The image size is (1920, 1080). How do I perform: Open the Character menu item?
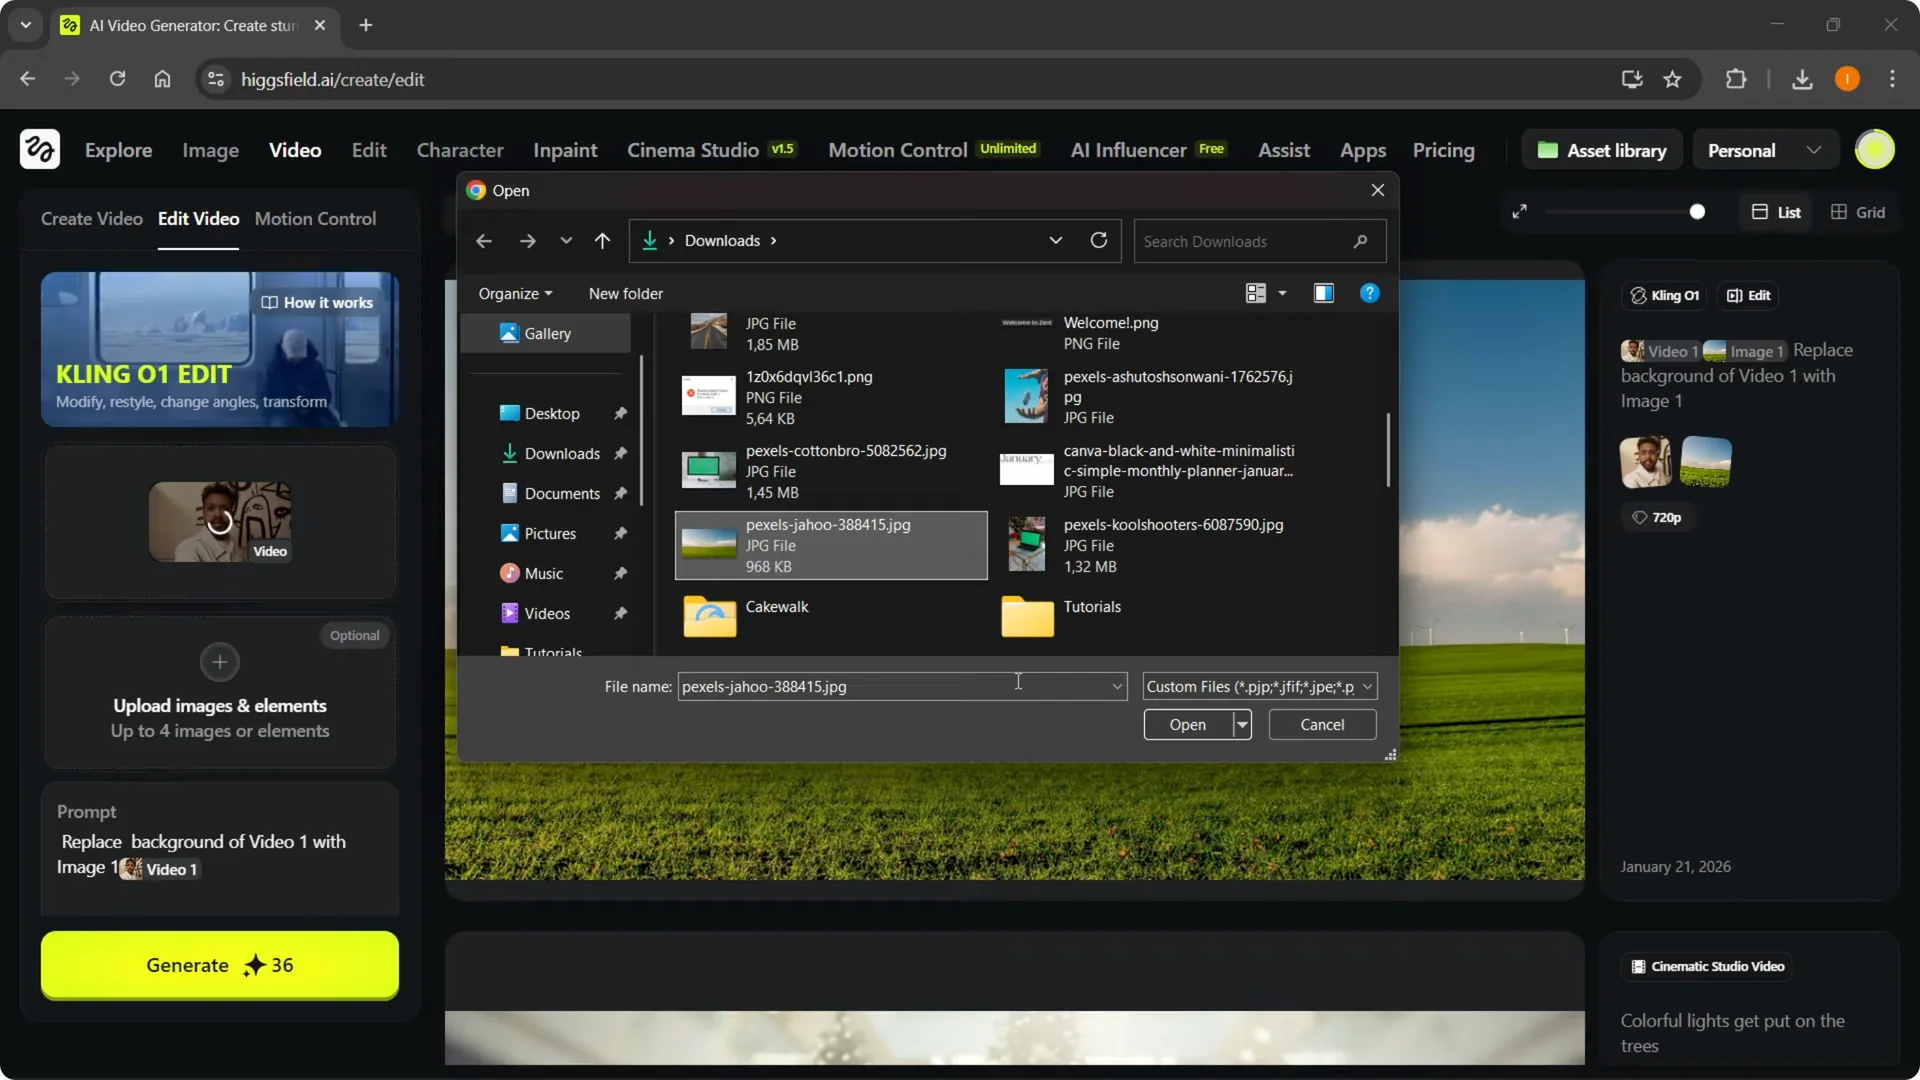click(459, 149)
